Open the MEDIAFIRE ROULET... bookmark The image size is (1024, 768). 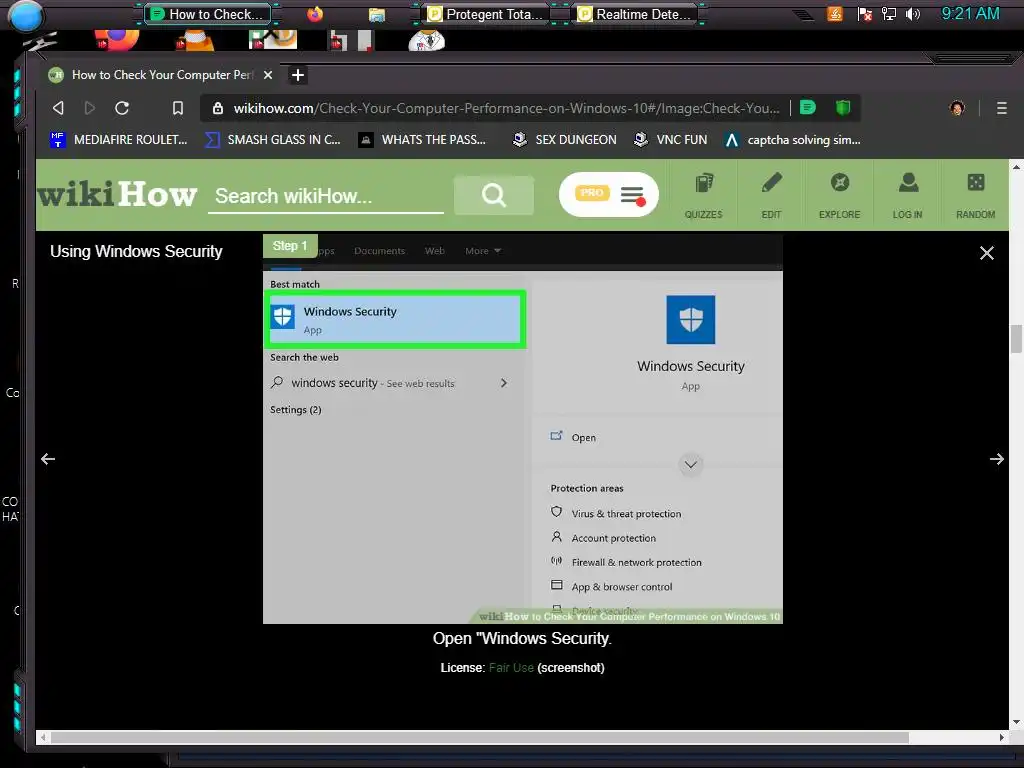pos(118,140)
